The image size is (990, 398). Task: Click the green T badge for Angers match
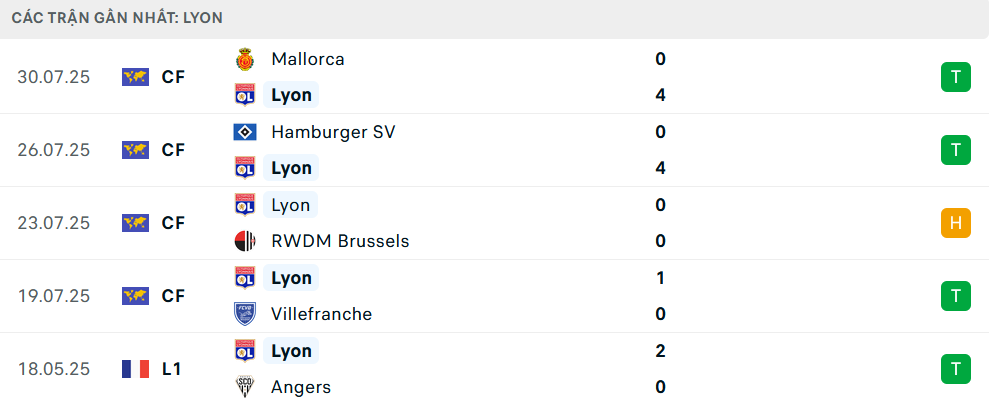tap(956, 369)
